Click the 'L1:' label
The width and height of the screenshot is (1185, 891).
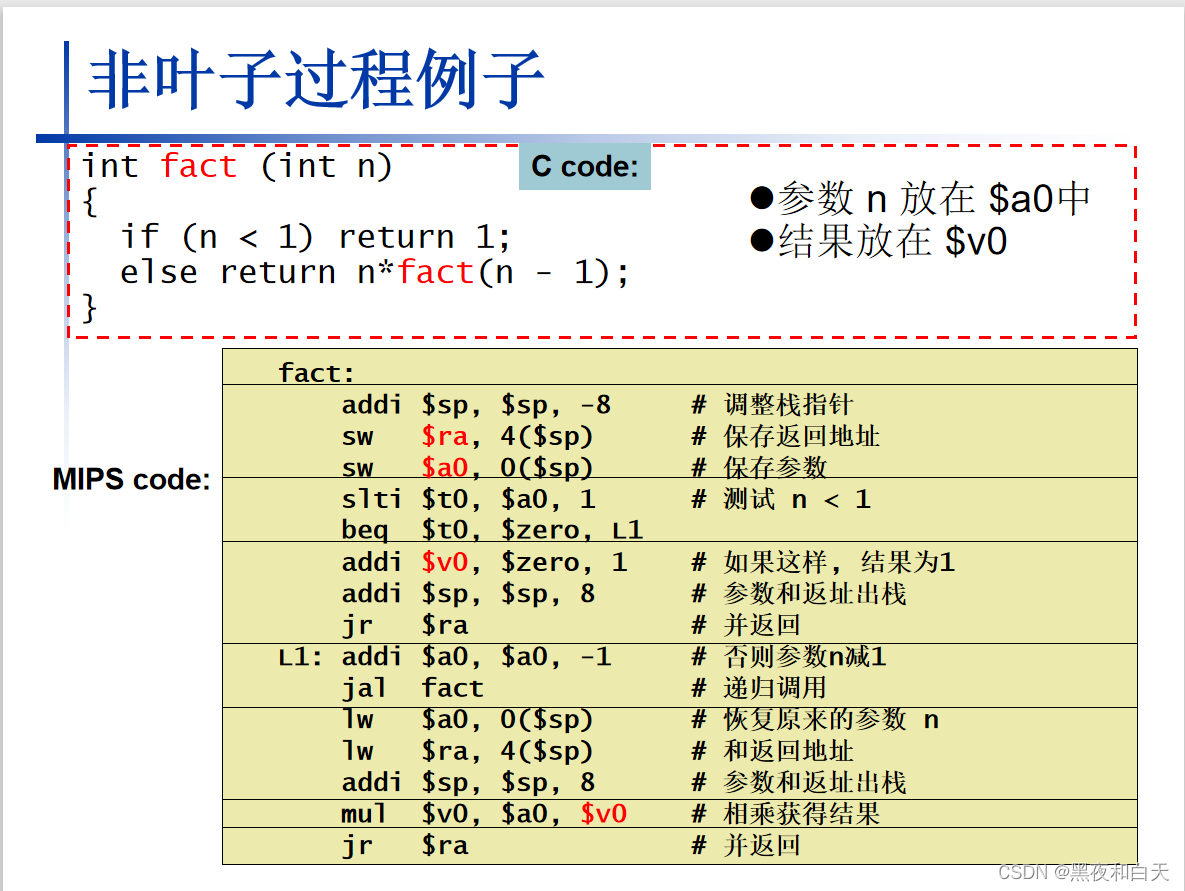pyautogui.click(x=300, y=657)
